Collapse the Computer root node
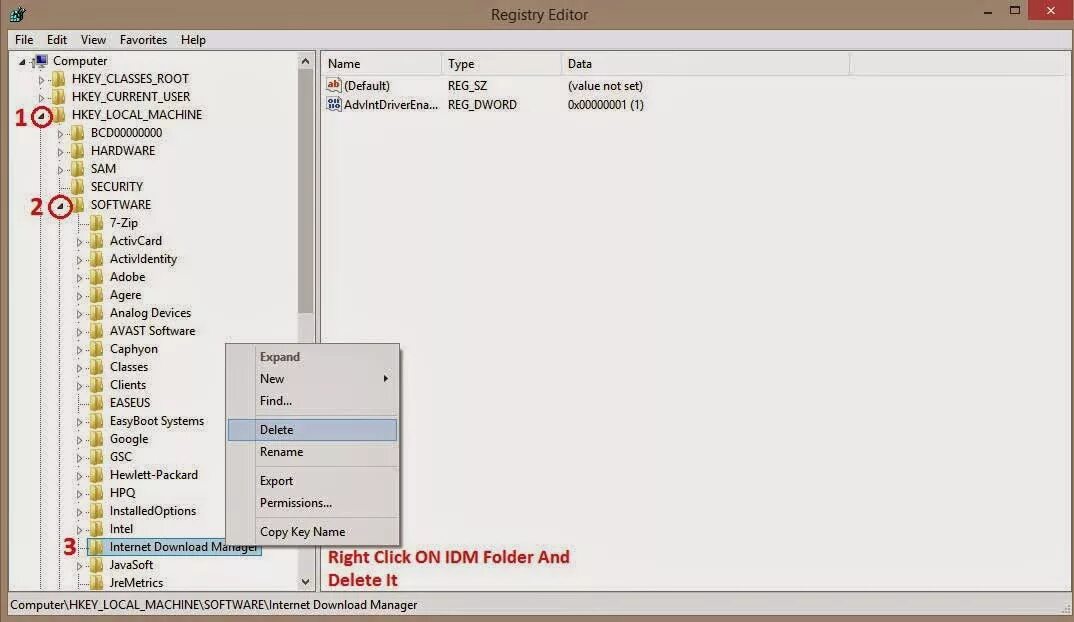Screen dimensions: 1074x622 22,62
